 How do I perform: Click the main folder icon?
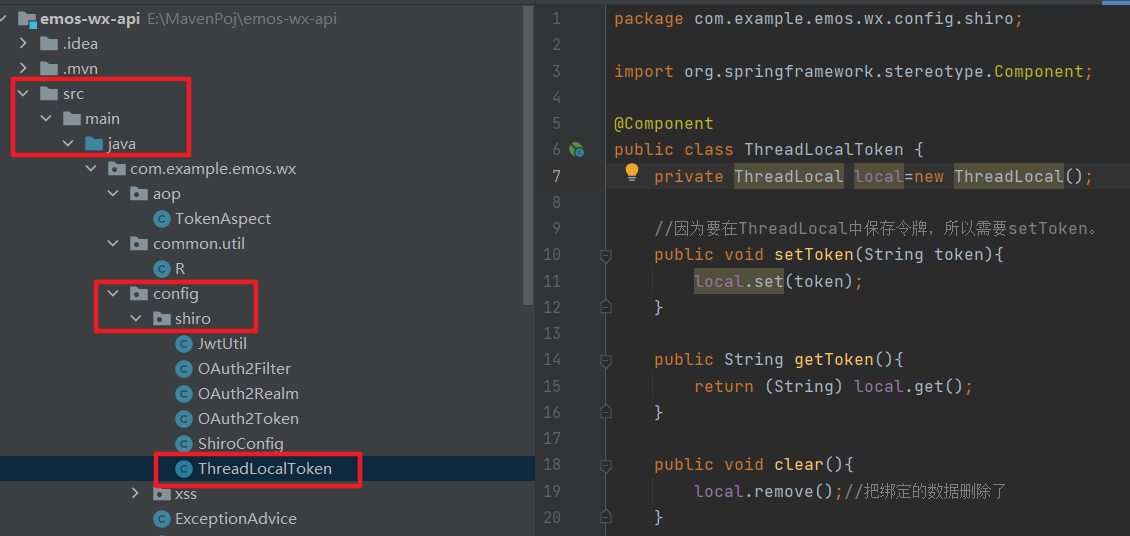pos(71,118)
